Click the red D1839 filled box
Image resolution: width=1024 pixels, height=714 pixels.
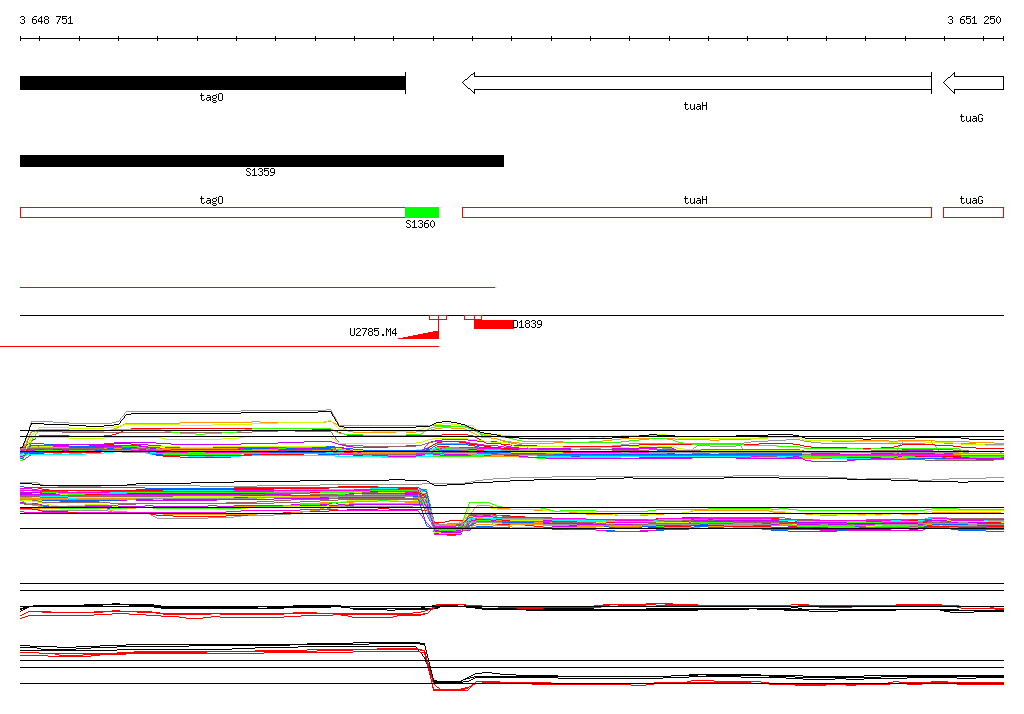click(x=494, y=324)
